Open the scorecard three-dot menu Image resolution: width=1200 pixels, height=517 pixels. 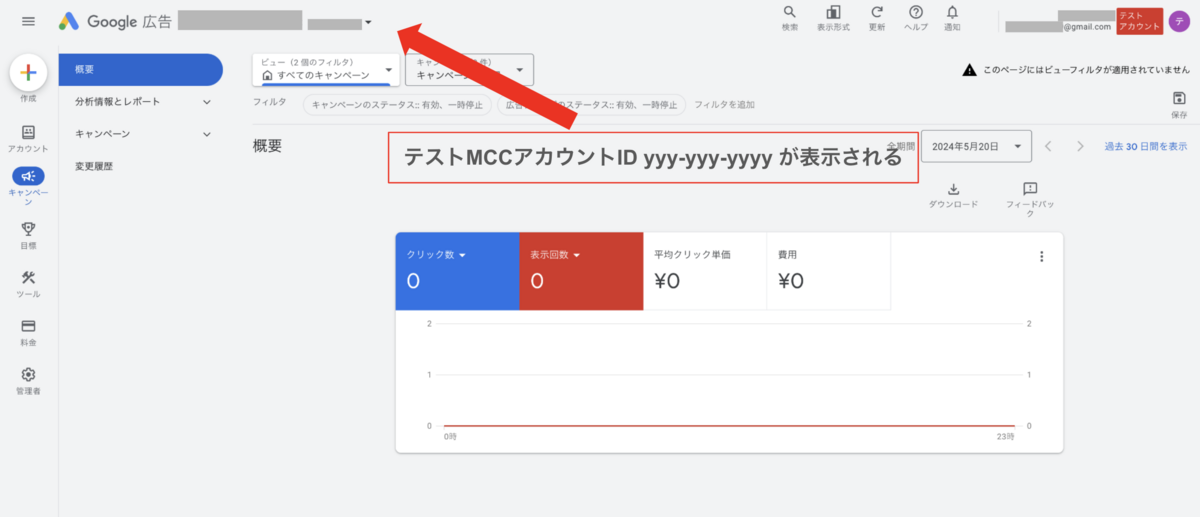coord(1041,256)
